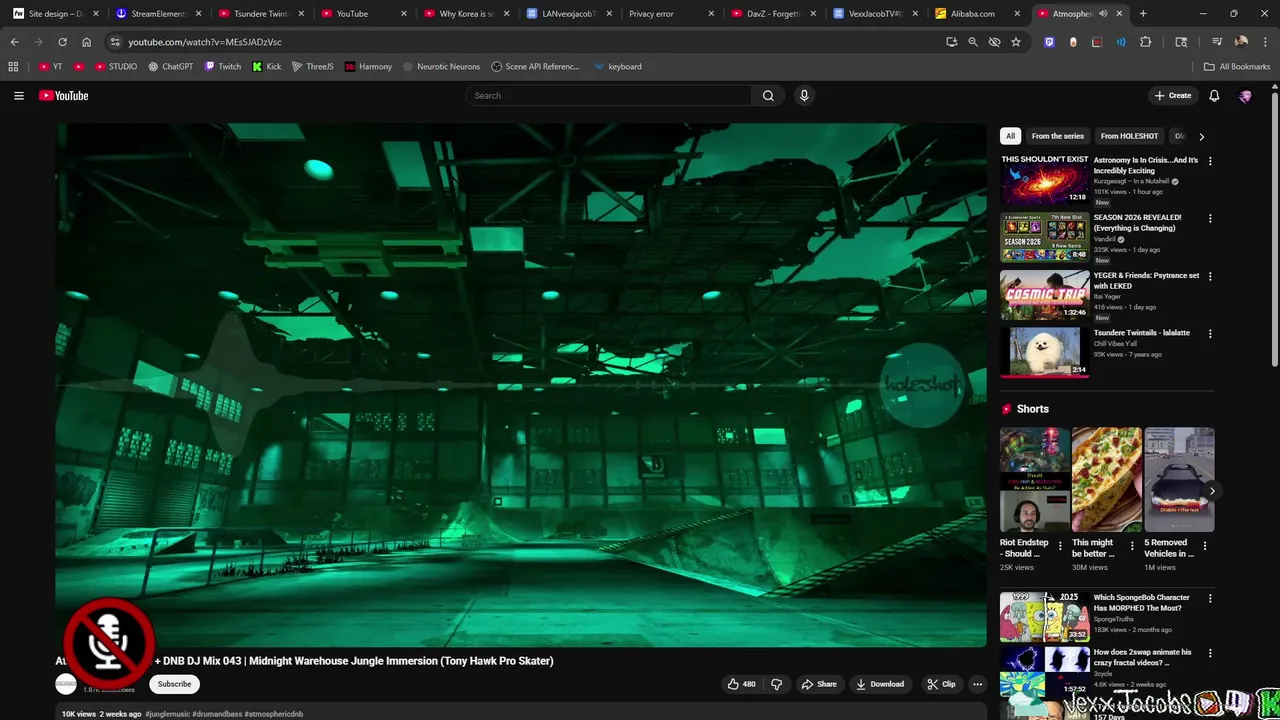Click the browser address bar URL
This screenshot has height=720, width=1280.
[x=205, y=42]
